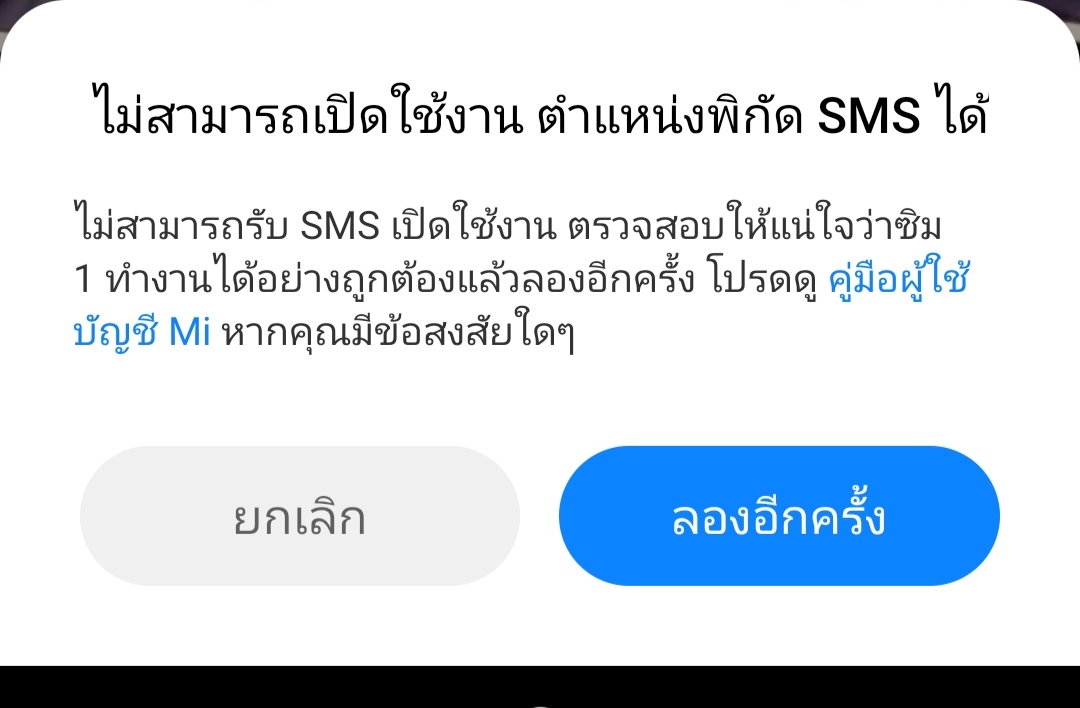Tap the ยกเลิก (cancel) button
This screenshot has width=1080, height=708.
click(300, 516)
